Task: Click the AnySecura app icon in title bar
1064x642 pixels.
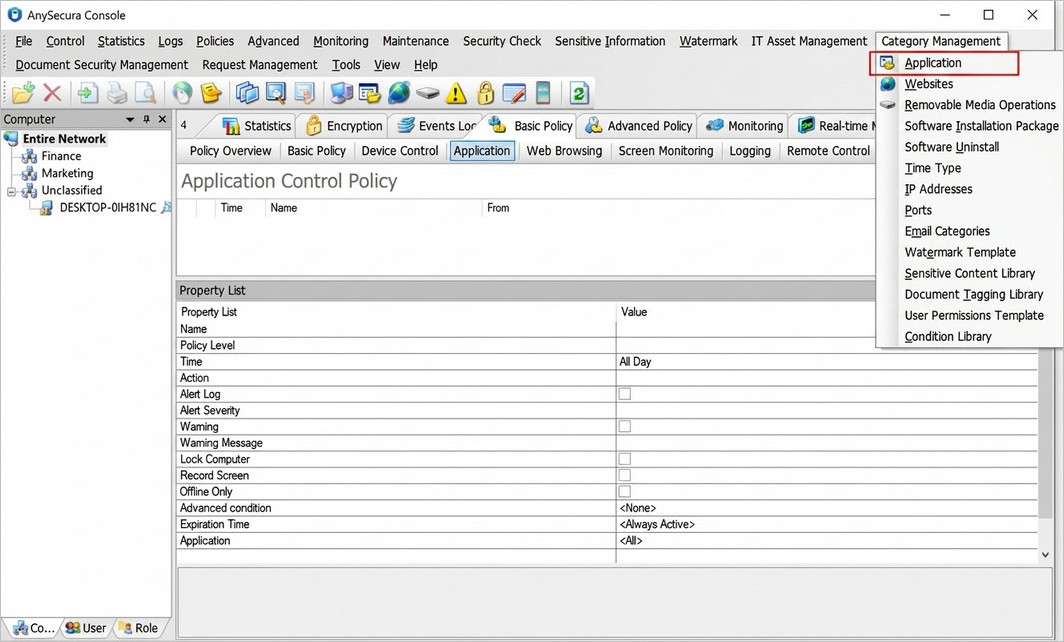Action: click(14, 14)
